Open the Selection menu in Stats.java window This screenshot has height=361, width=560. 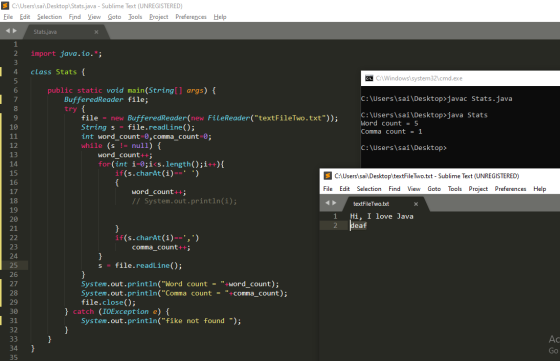pyautogui.click(x=49, y=17)
